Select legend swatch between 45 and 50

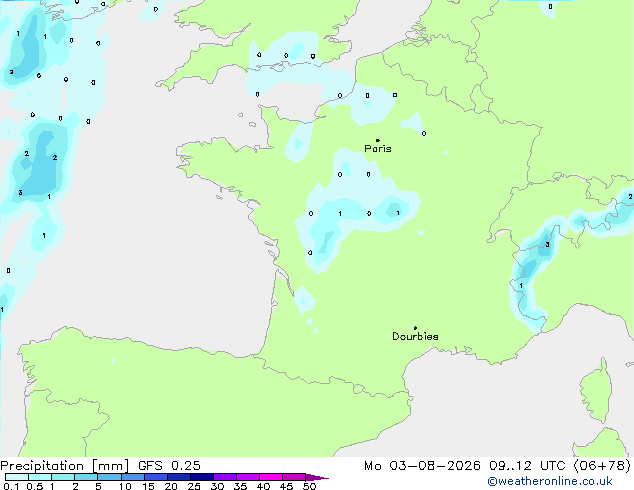click(294, 477)
